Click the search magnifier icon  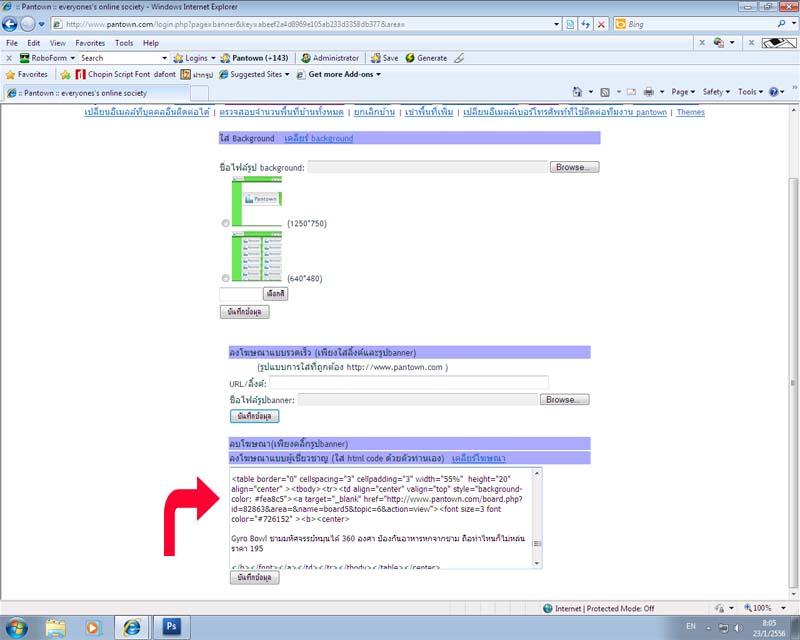781,23
